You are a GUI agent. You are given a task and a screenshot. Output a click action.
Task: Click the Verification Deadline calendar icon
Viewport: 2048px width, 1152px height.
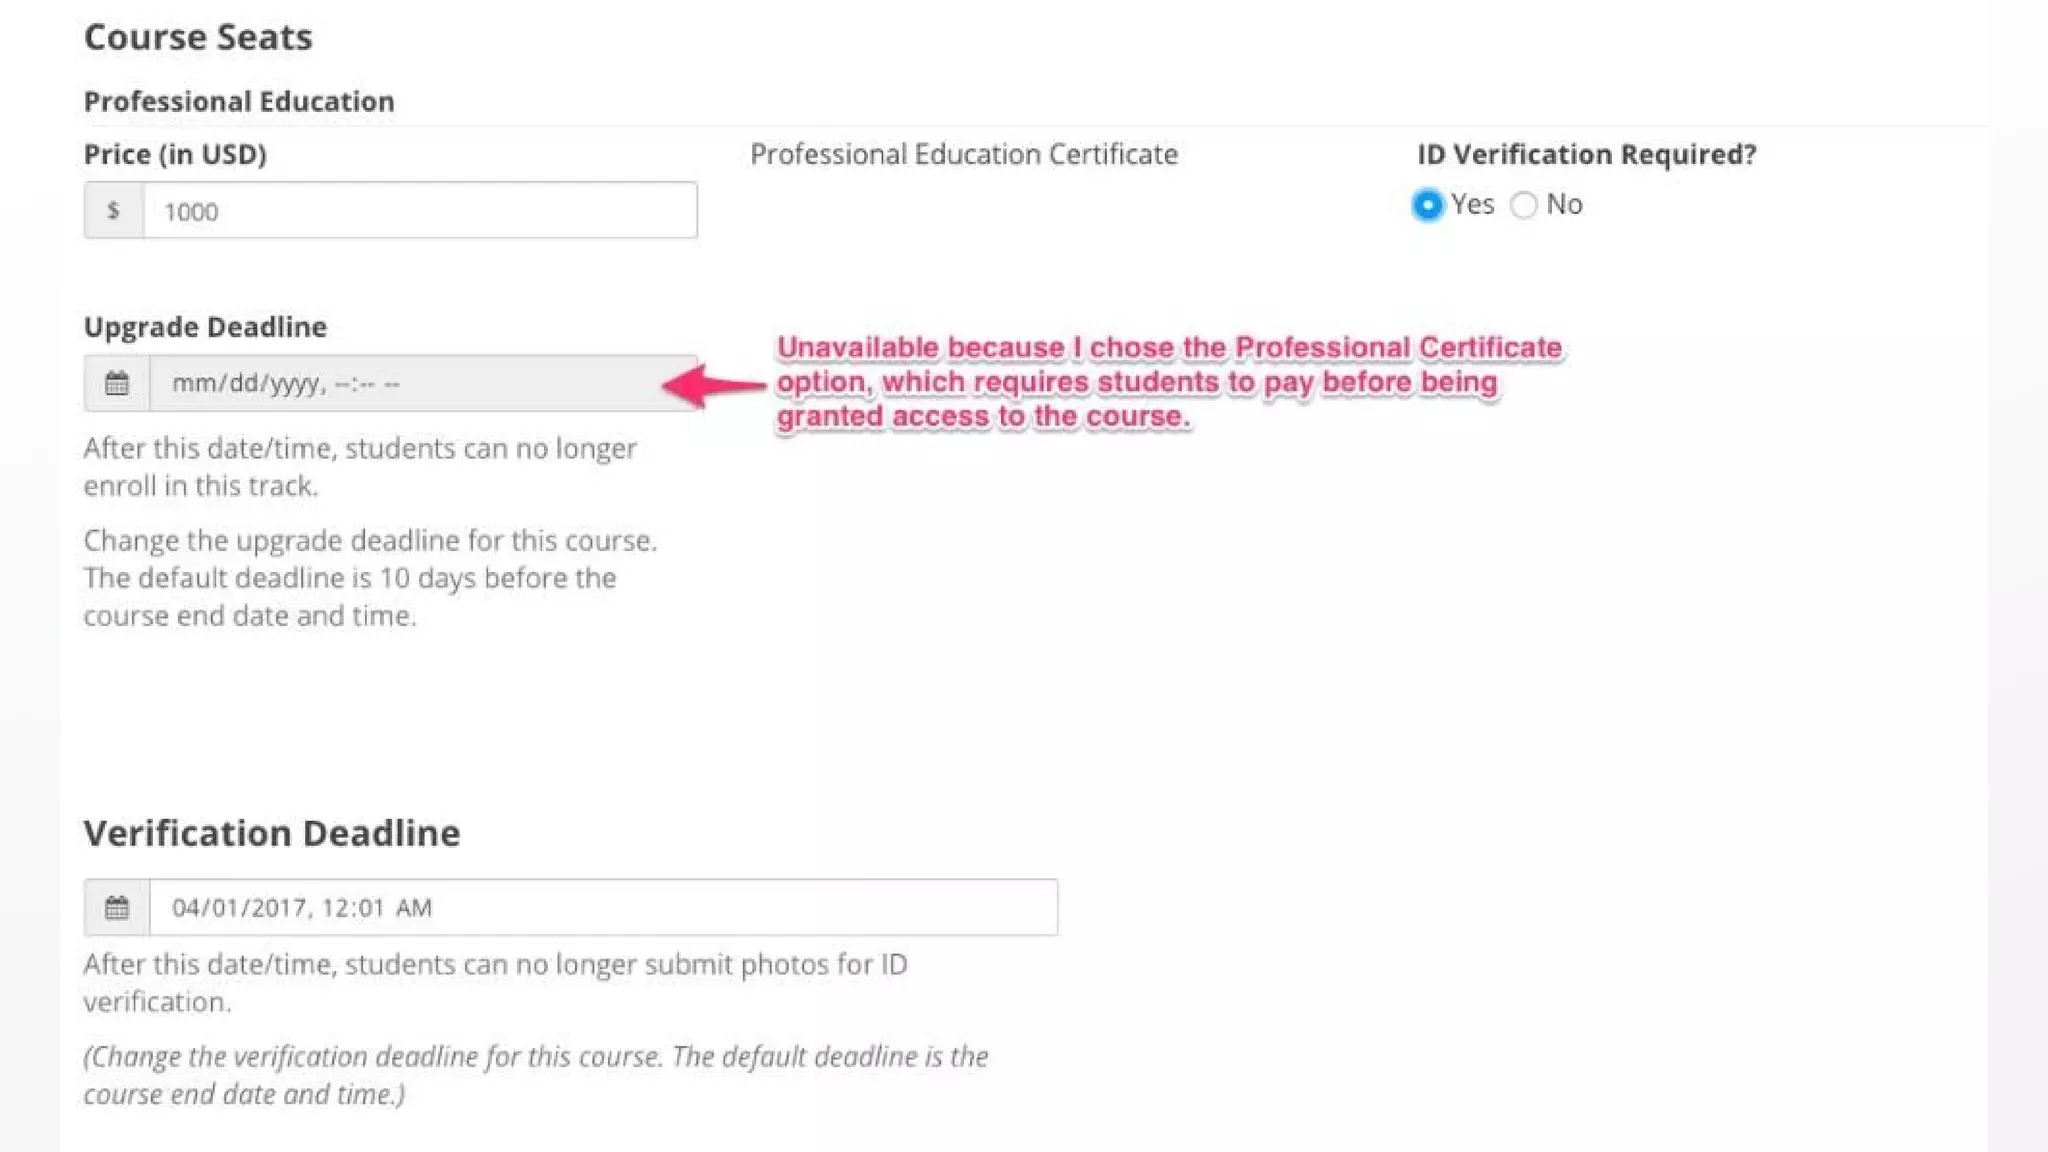pos(117,907)
